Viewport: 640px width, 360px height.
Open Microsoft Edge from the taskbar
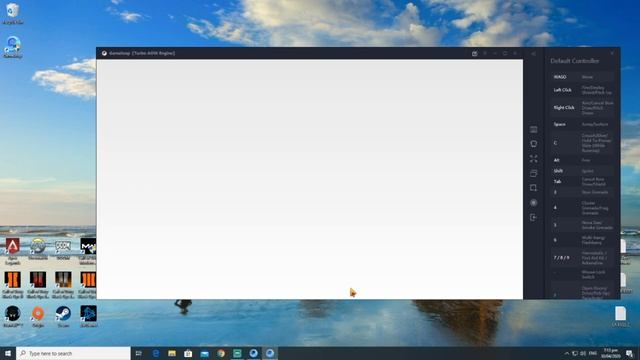click(156, 353)
